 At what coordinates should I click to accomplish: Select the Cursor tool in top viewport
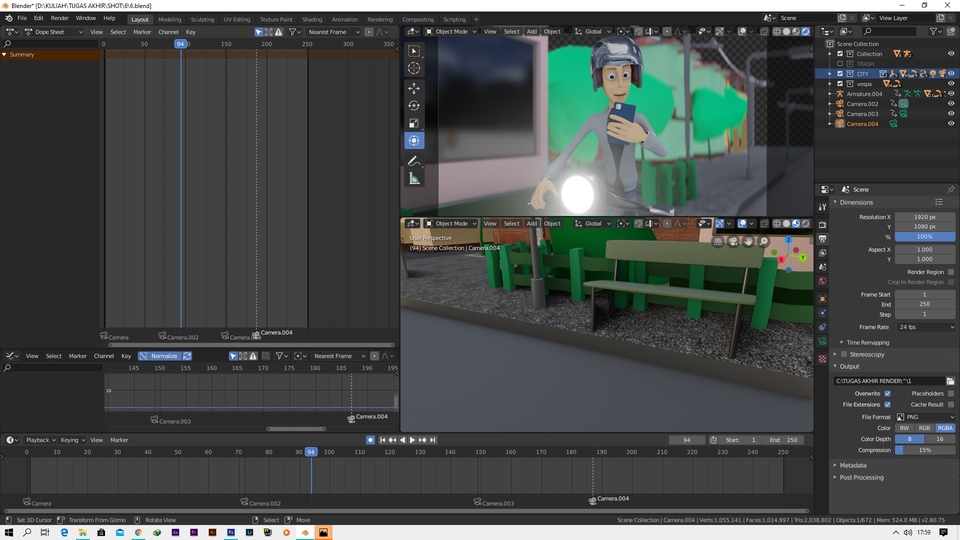pos(414,68)
